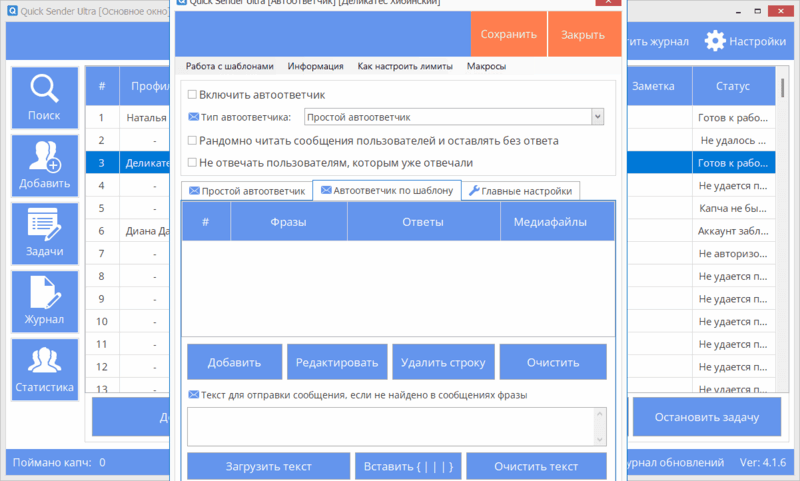Open Настройки gear icon
Screen dimensions: 800x481
[715, 41]
